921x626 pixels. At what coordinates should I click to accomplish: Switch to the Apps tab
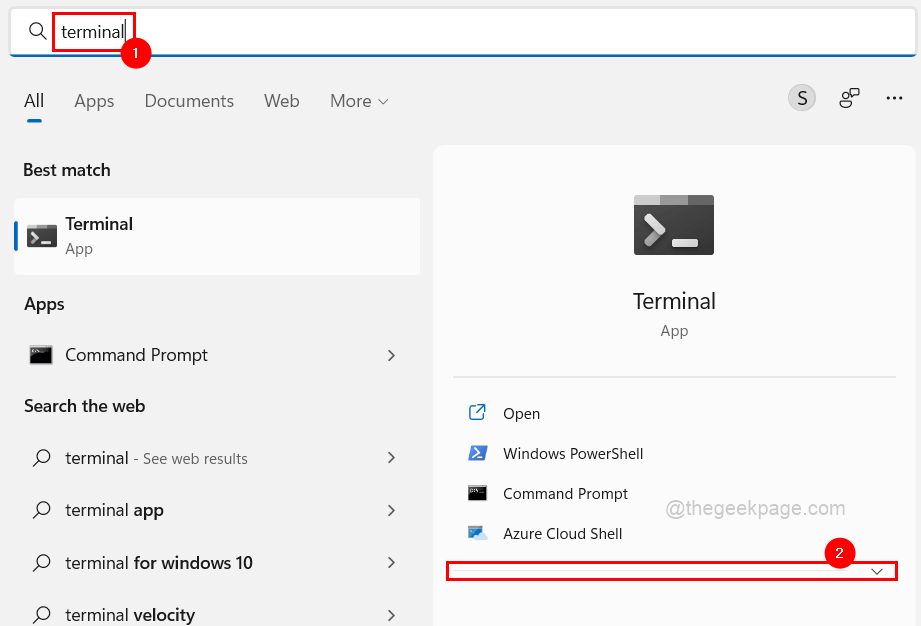tap(94, 101)
